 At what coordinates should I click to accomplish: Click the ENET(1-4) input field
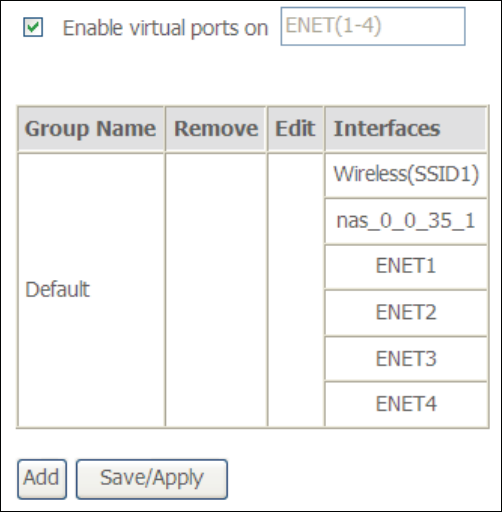[x=373, y=26]
